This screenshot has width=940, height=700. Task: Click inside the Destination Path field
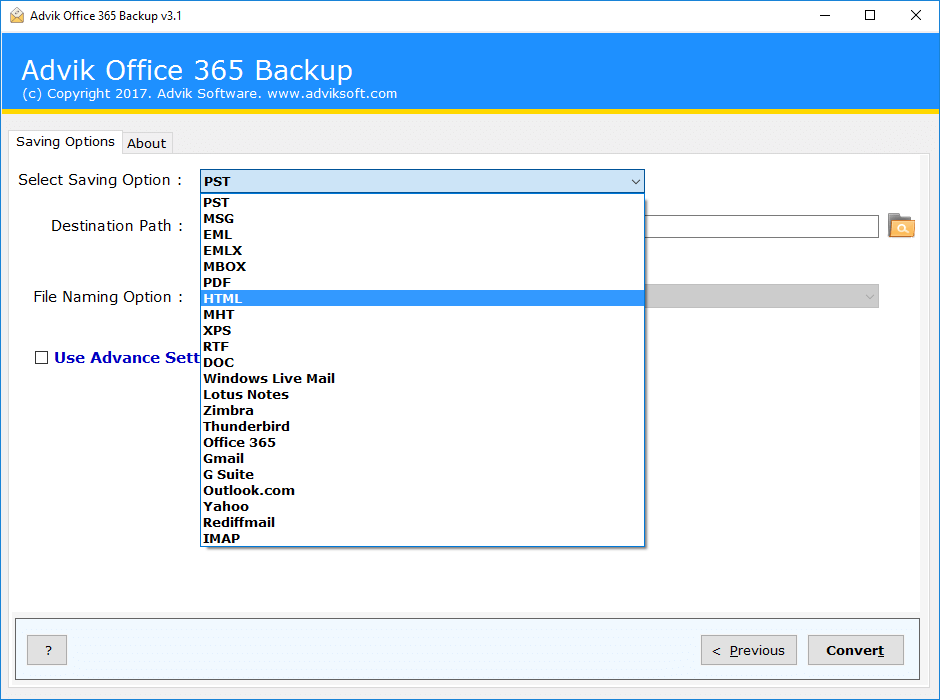coord(760,226)
